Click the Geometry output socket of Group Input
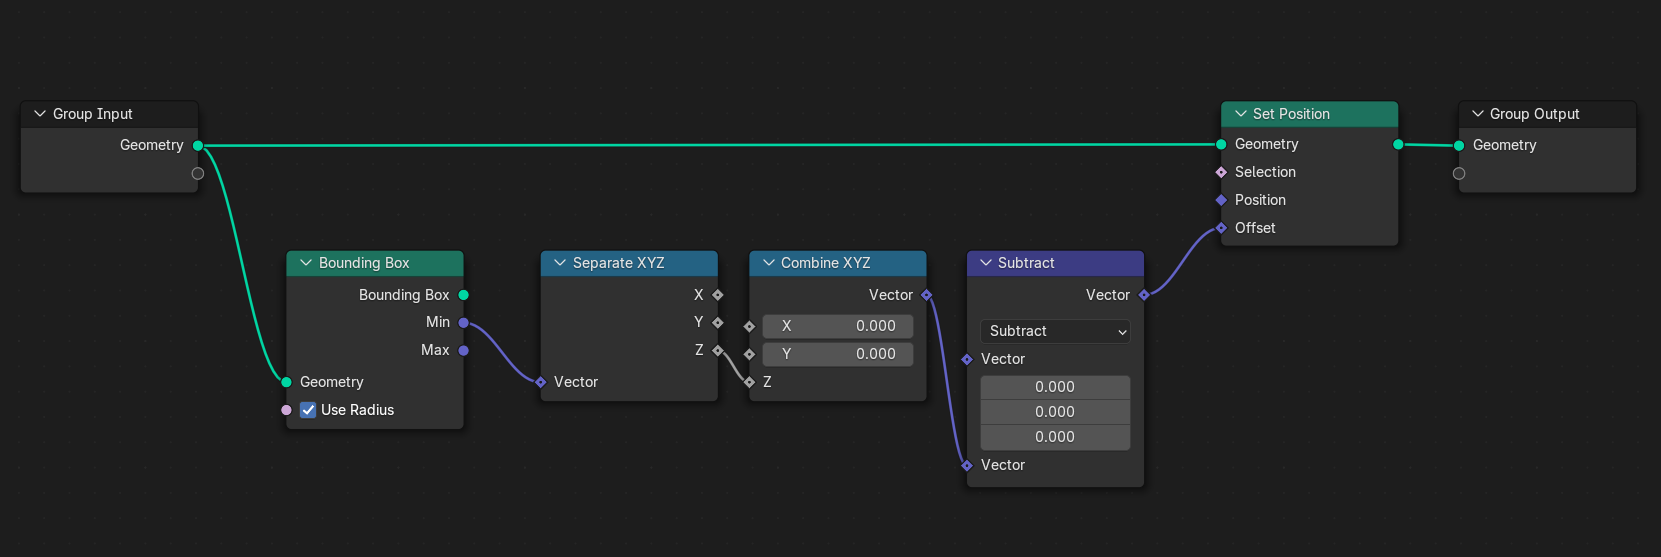 click(198, 146)
